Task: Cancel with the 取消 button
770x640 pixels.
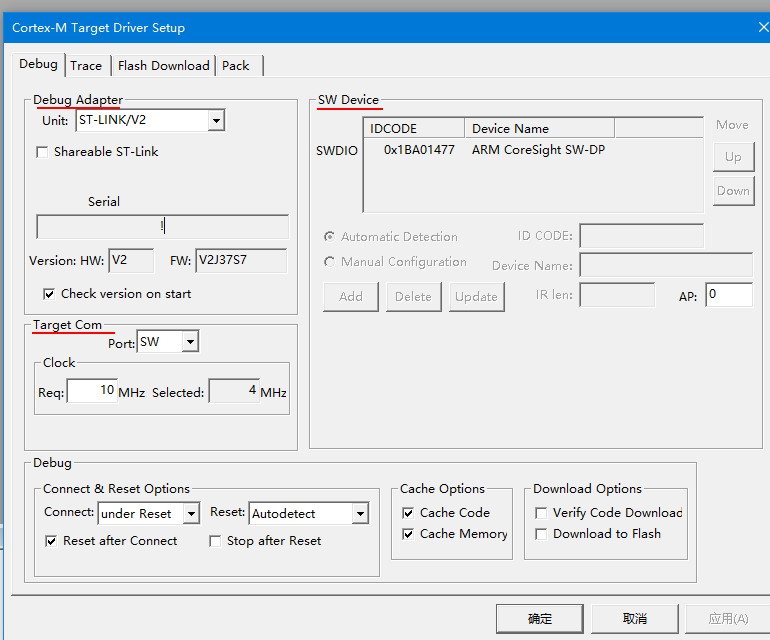Action: [635, 619]
